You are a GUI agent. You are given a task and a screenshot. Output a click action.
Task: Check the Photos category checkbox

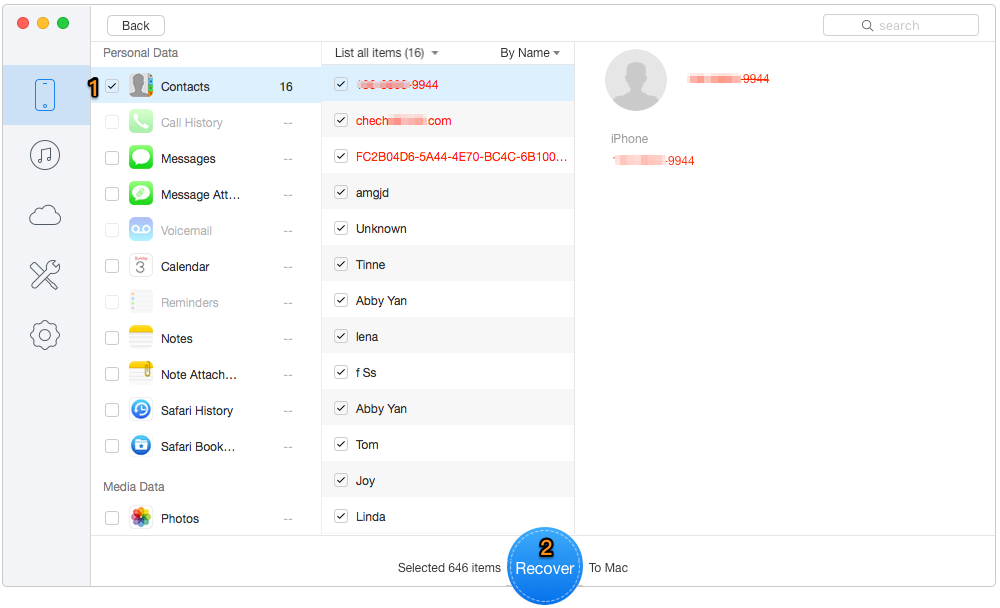point(112,518)
